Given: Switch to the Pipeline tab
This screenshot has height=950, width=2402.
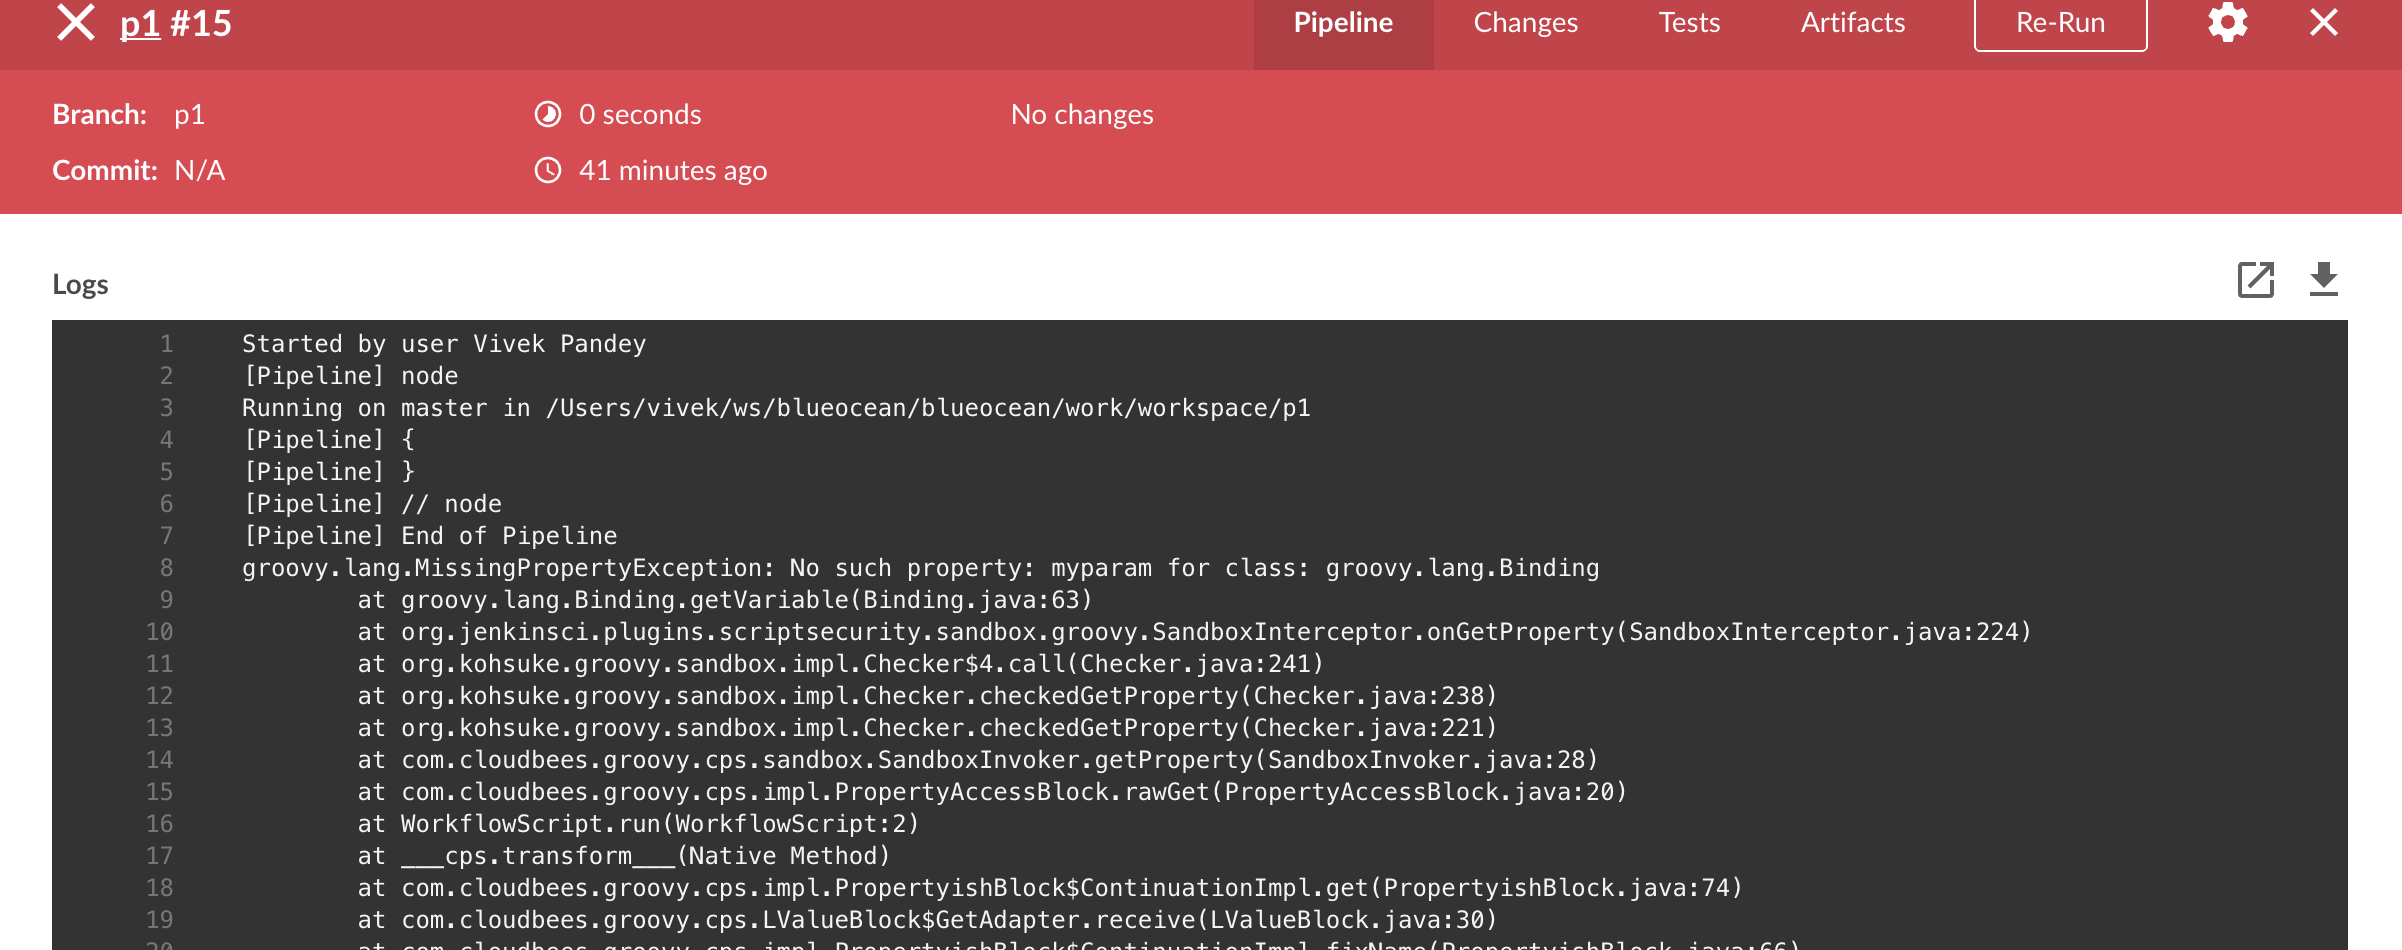Looking at the screenshot, I should click(x=1343, y=23).
